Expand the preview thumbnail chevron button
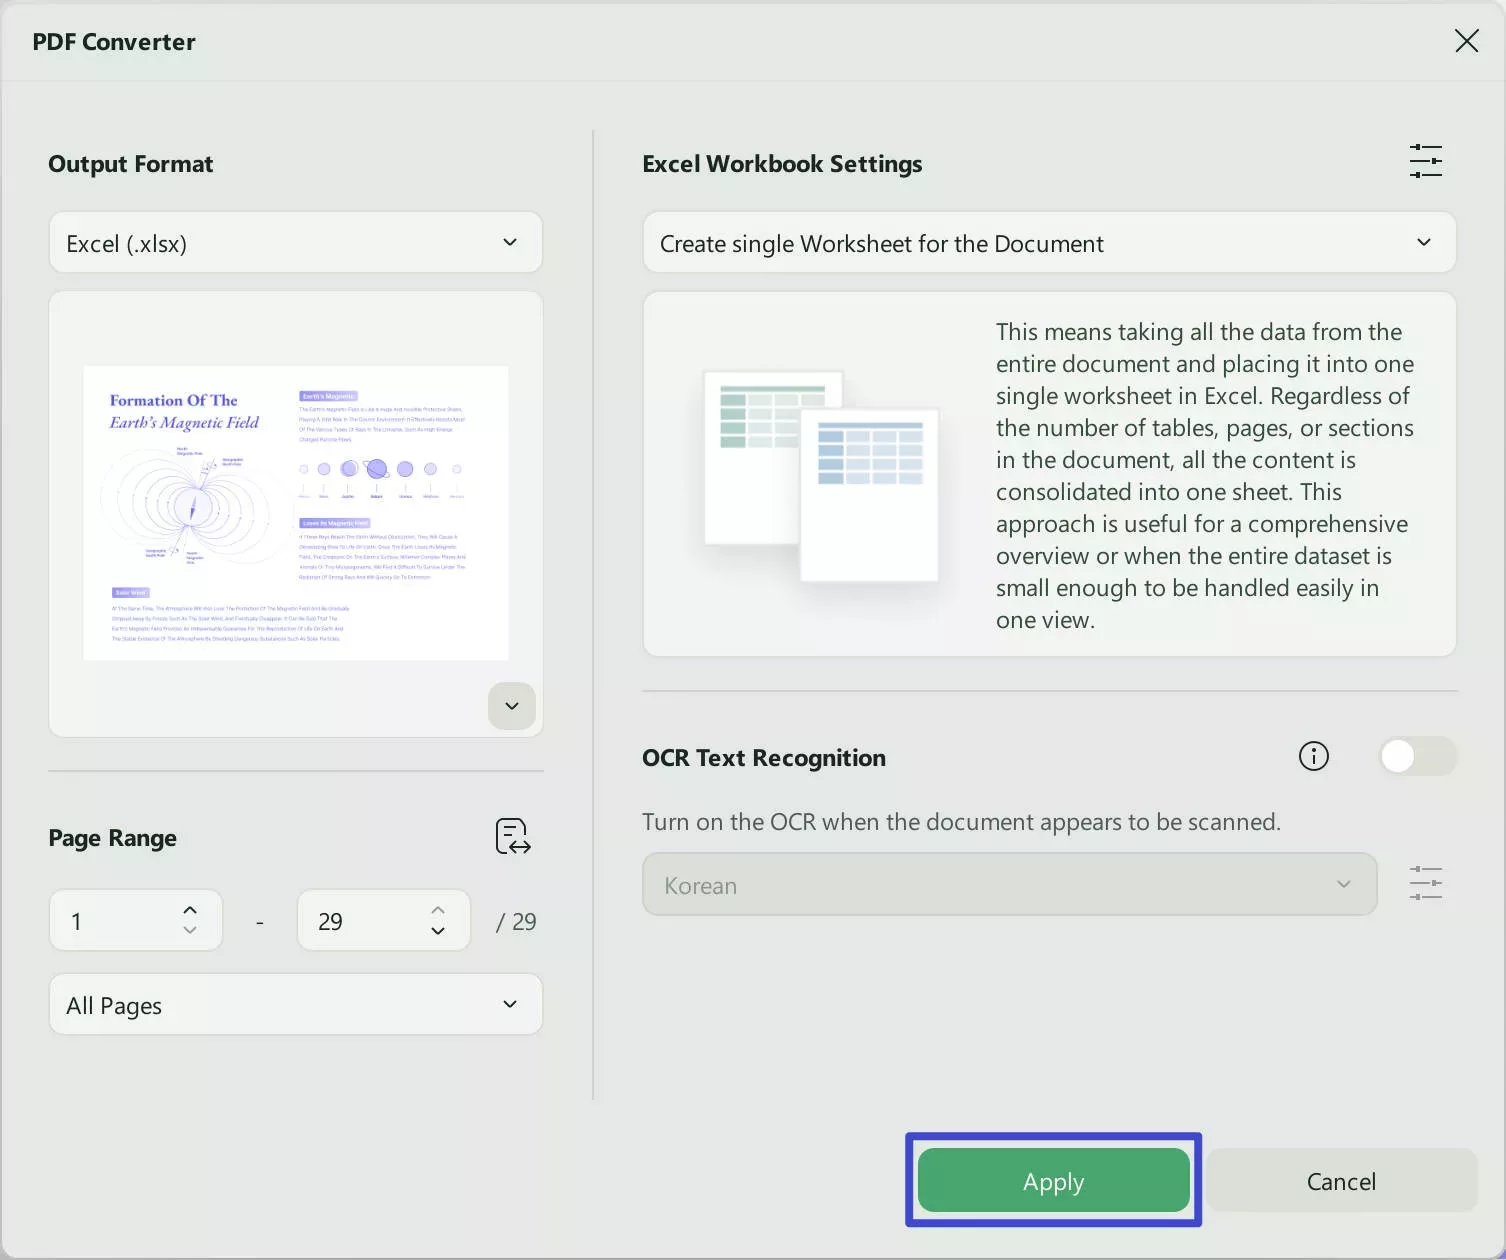Screen dimensions: 1506x1260 512,706
